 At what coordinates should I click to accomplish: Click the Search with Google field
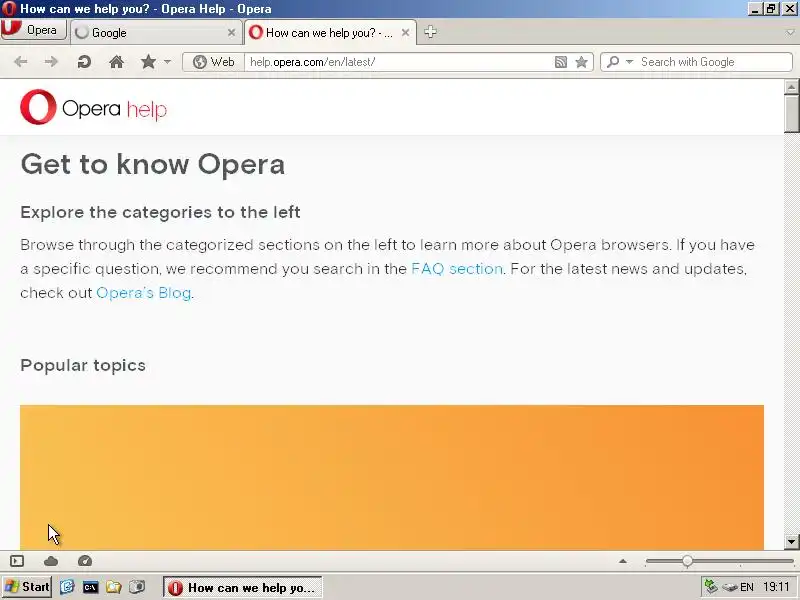coord(714,62)
